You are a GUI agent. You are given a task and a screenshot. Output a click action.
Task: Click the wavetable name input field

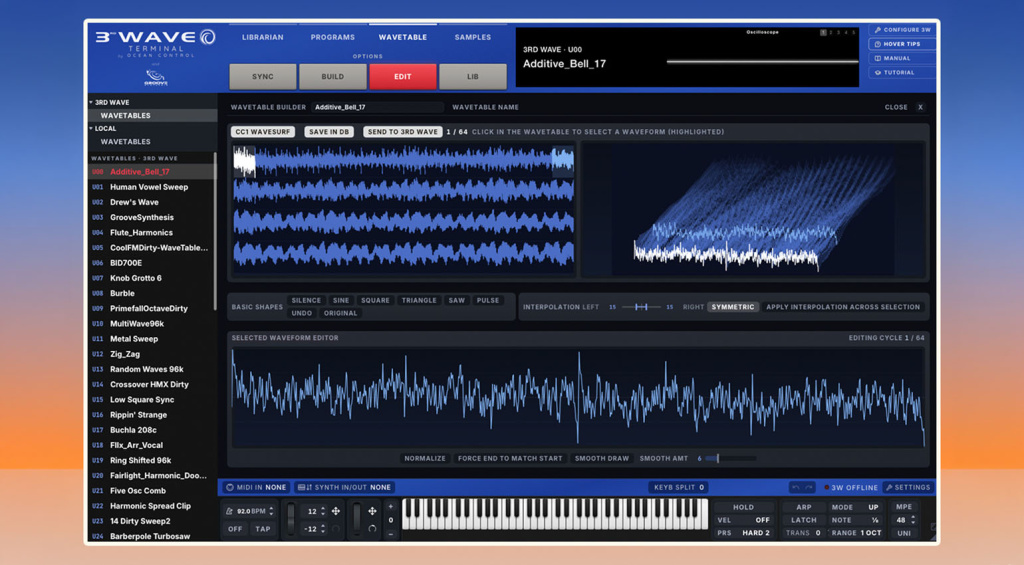tap(377, 107)
